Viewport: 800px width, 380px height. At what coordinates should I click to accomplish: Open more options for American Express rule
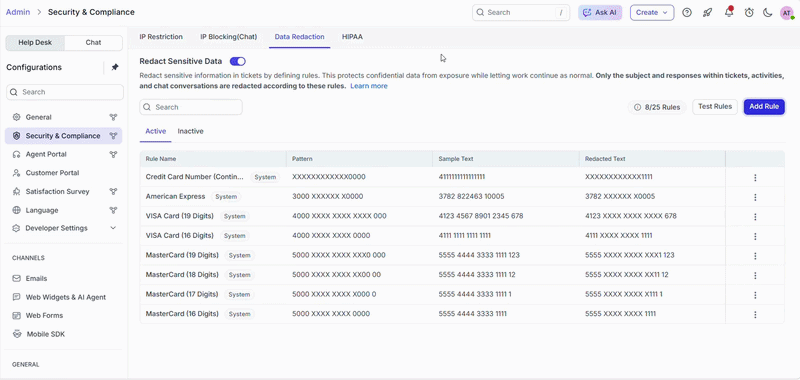pyautogui.click(x=755, y=197)
